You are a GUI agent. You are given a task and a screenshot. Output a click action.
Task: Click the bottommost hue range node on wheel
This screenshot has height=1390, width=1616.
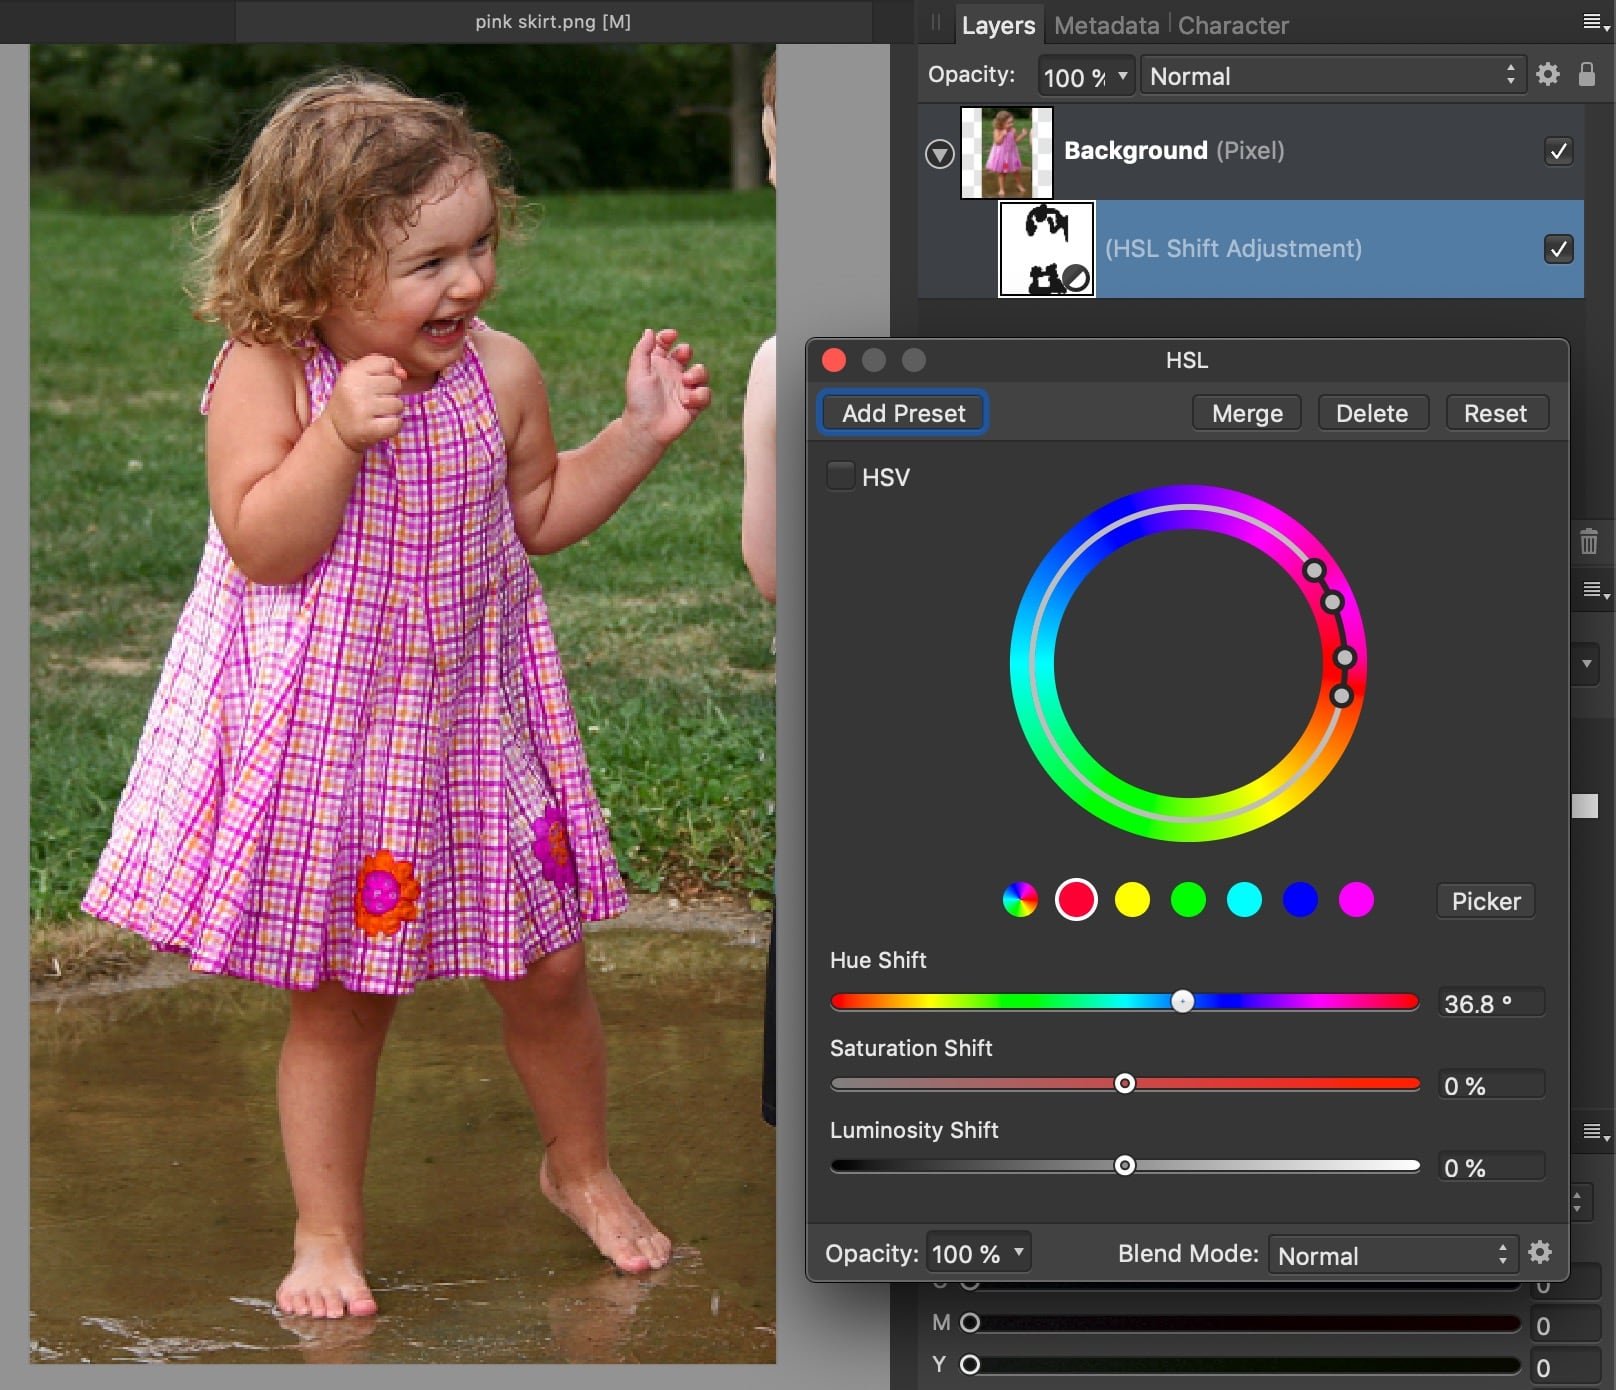tap(1342, 695)
